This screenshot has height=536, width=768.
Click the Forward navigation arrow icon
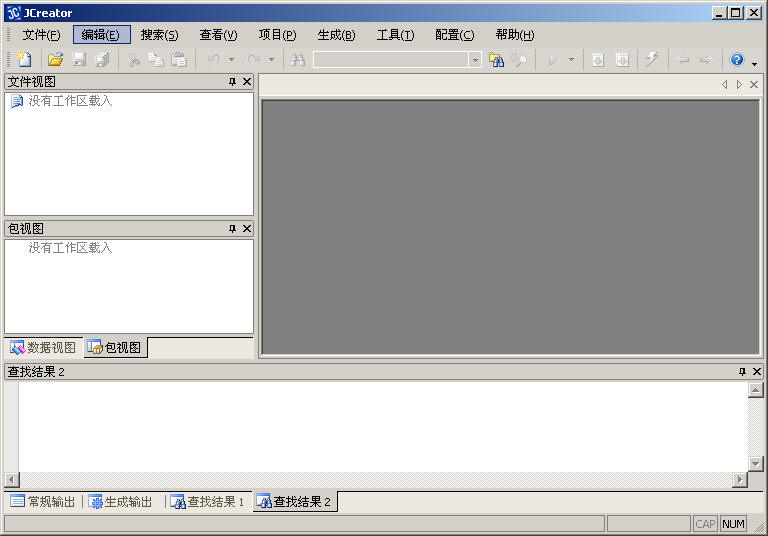pos(706,60)
